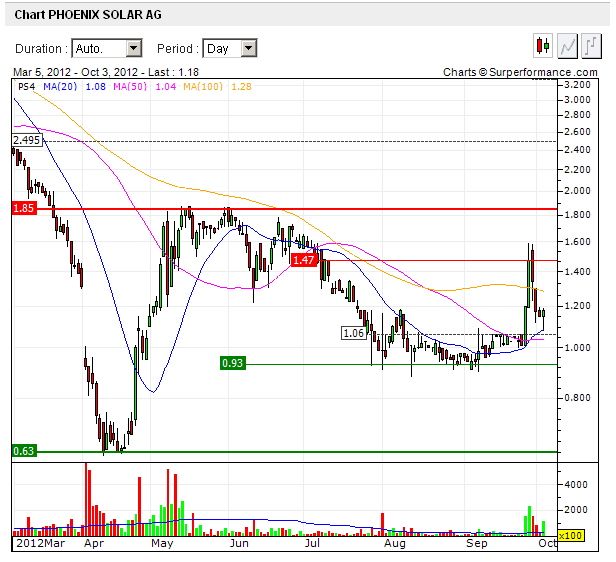The image size is (616, 562).
Task: Click the green 0.63 support level tag
Action: 24,451
